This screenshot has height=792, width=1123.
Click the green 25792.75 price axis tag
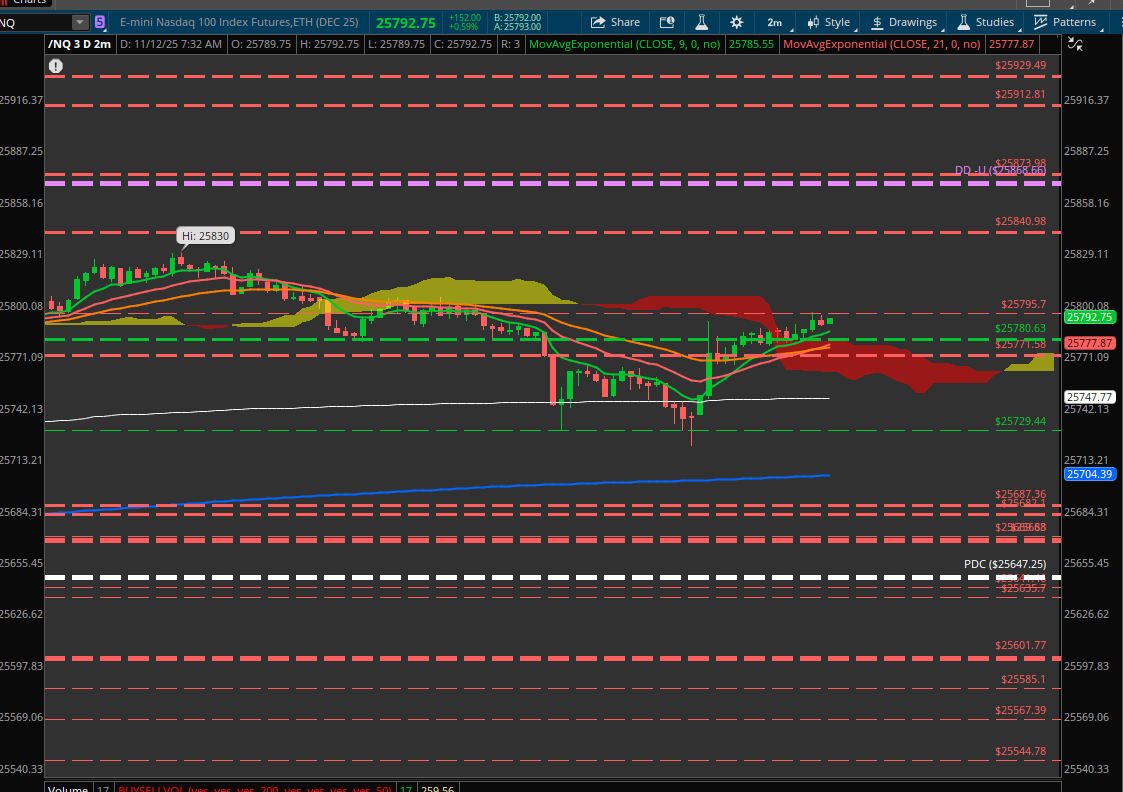[x=1089, y=317]
